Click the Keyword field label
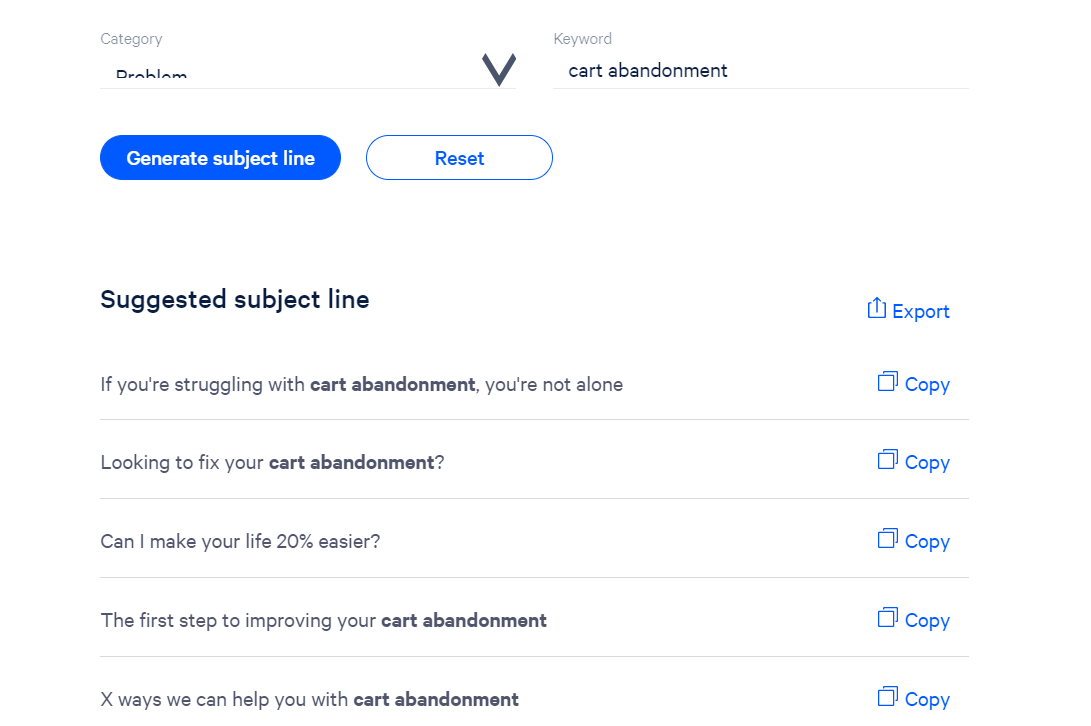1091x726 pixels. [582, 39]
